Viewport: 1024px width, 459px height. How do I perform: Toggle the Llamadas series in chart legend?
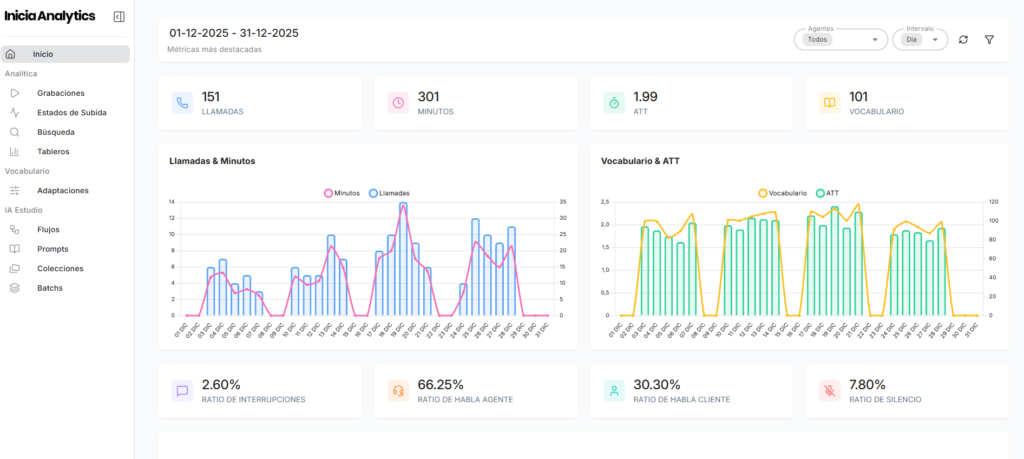[x=389, y=192]
